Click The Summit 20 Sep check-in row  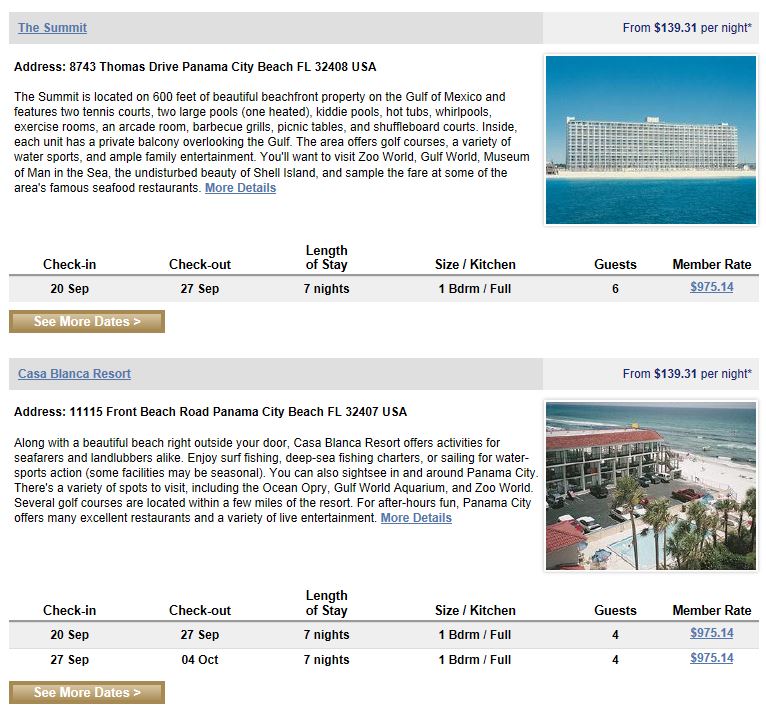click(x=70, y=289)
